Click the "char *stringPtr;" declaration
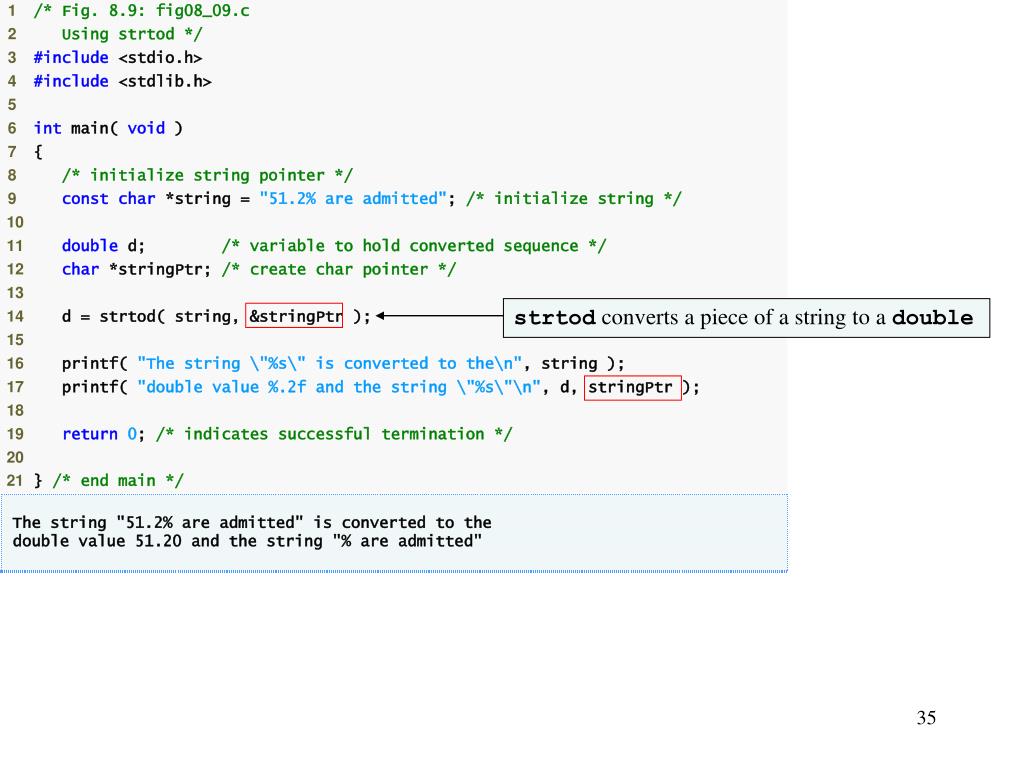Viewport: 1024px width, 768px height. [136, 269]
